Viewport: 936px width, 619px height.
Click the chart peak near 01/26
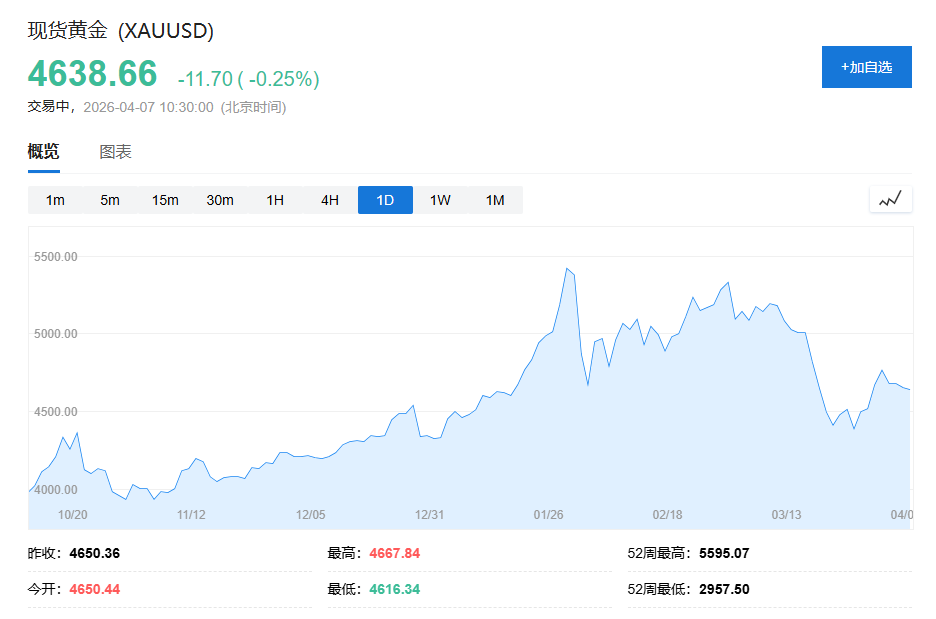567,270
